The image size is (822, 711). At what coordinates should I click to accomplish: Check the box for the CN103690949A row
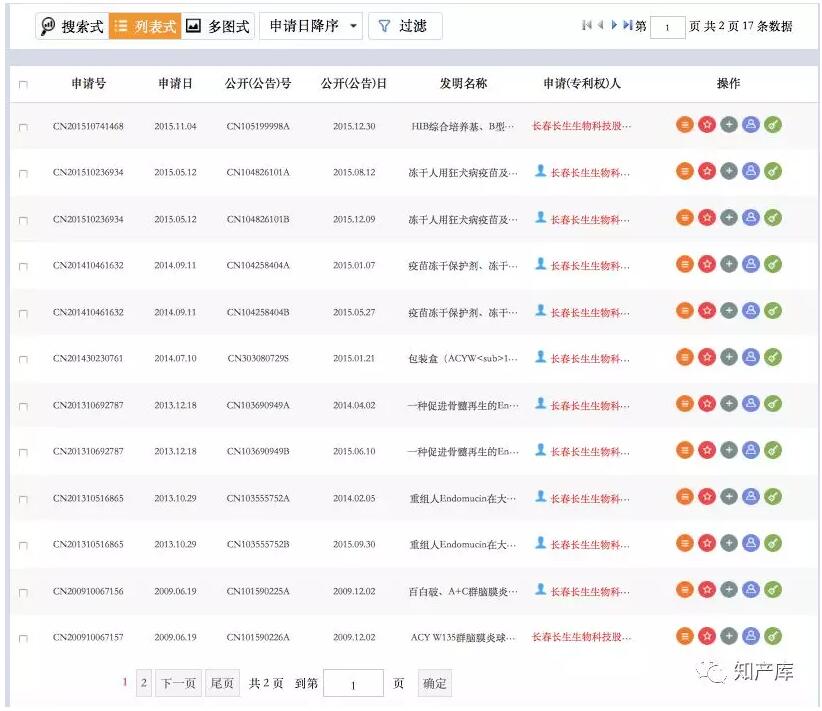(x=23, y=406)
